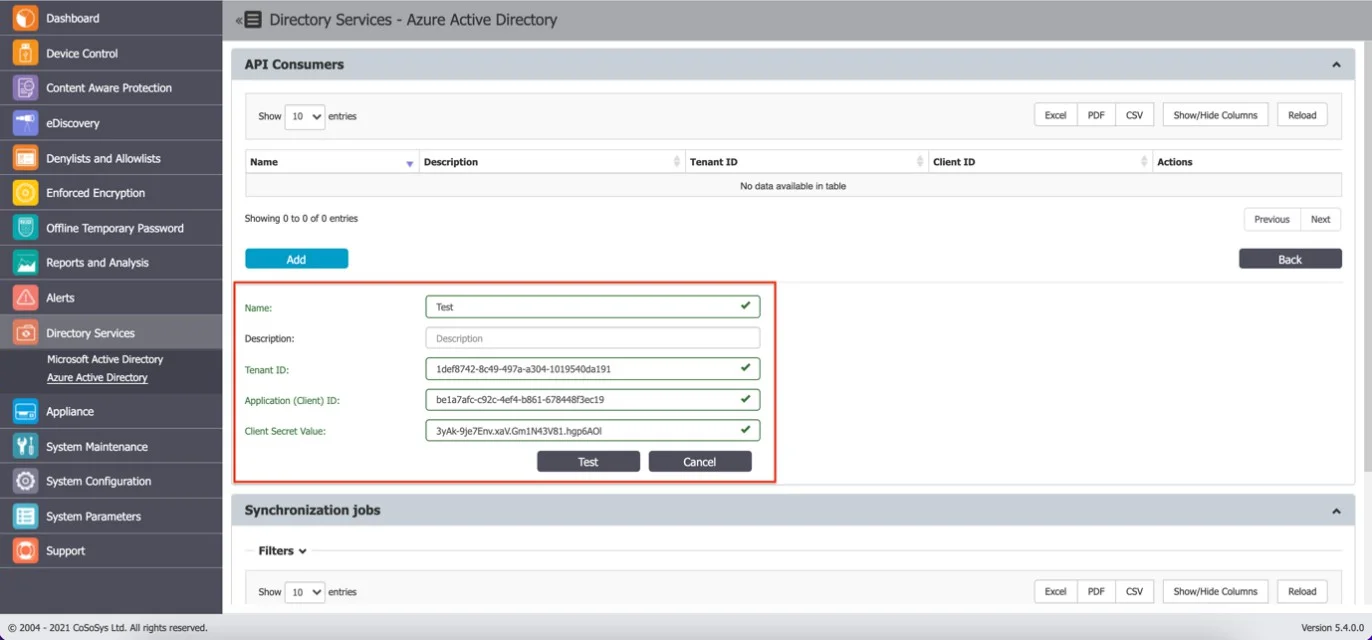
Task: Select Azure Active Directory submenu
Action: 97,378
